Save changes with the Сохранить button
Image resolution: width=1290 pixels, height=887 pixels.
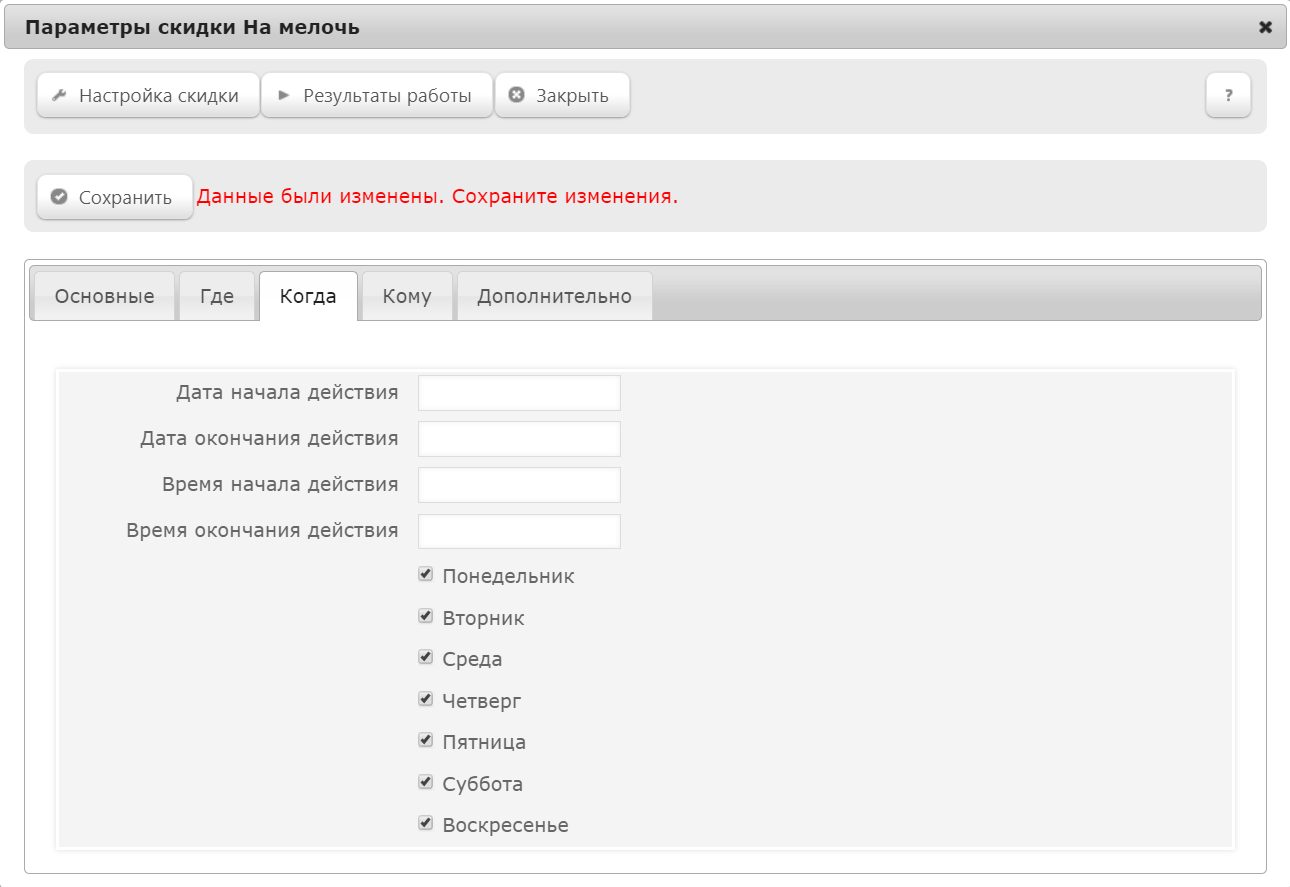pyautogui.click(x=115, y=197)
